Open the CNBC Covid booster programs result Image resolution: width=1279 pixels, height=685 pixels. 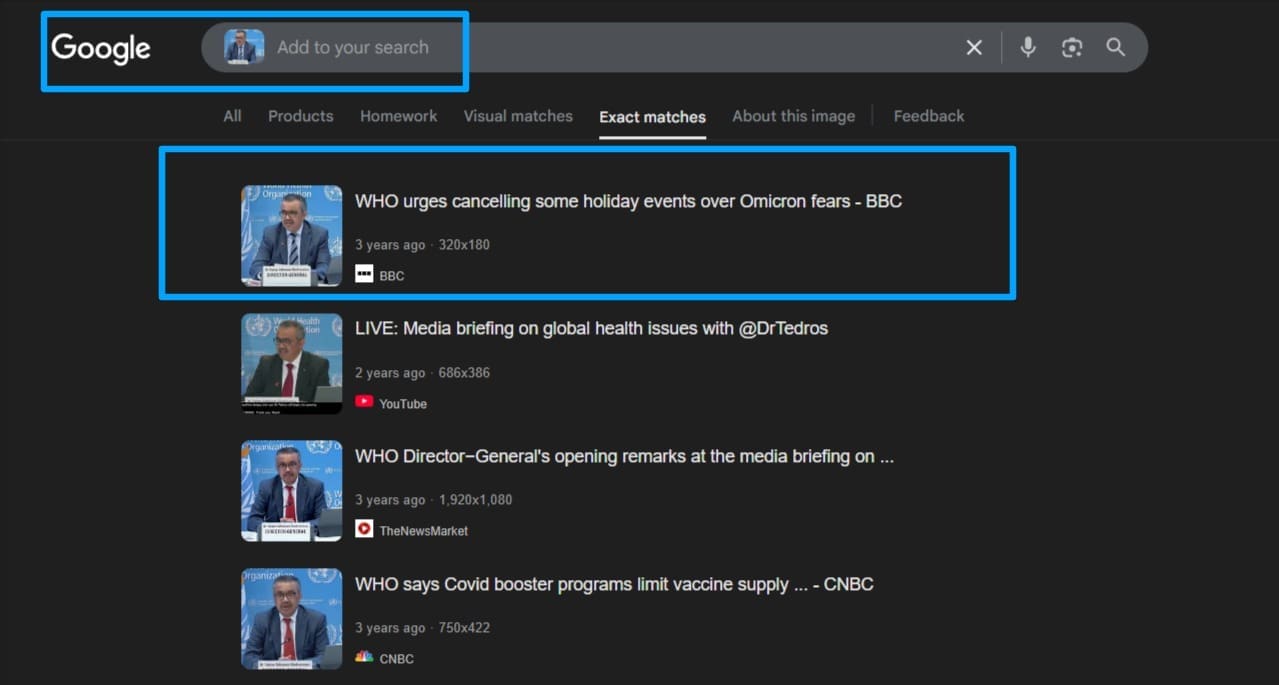pyautogui.click(x=614, y=584)
